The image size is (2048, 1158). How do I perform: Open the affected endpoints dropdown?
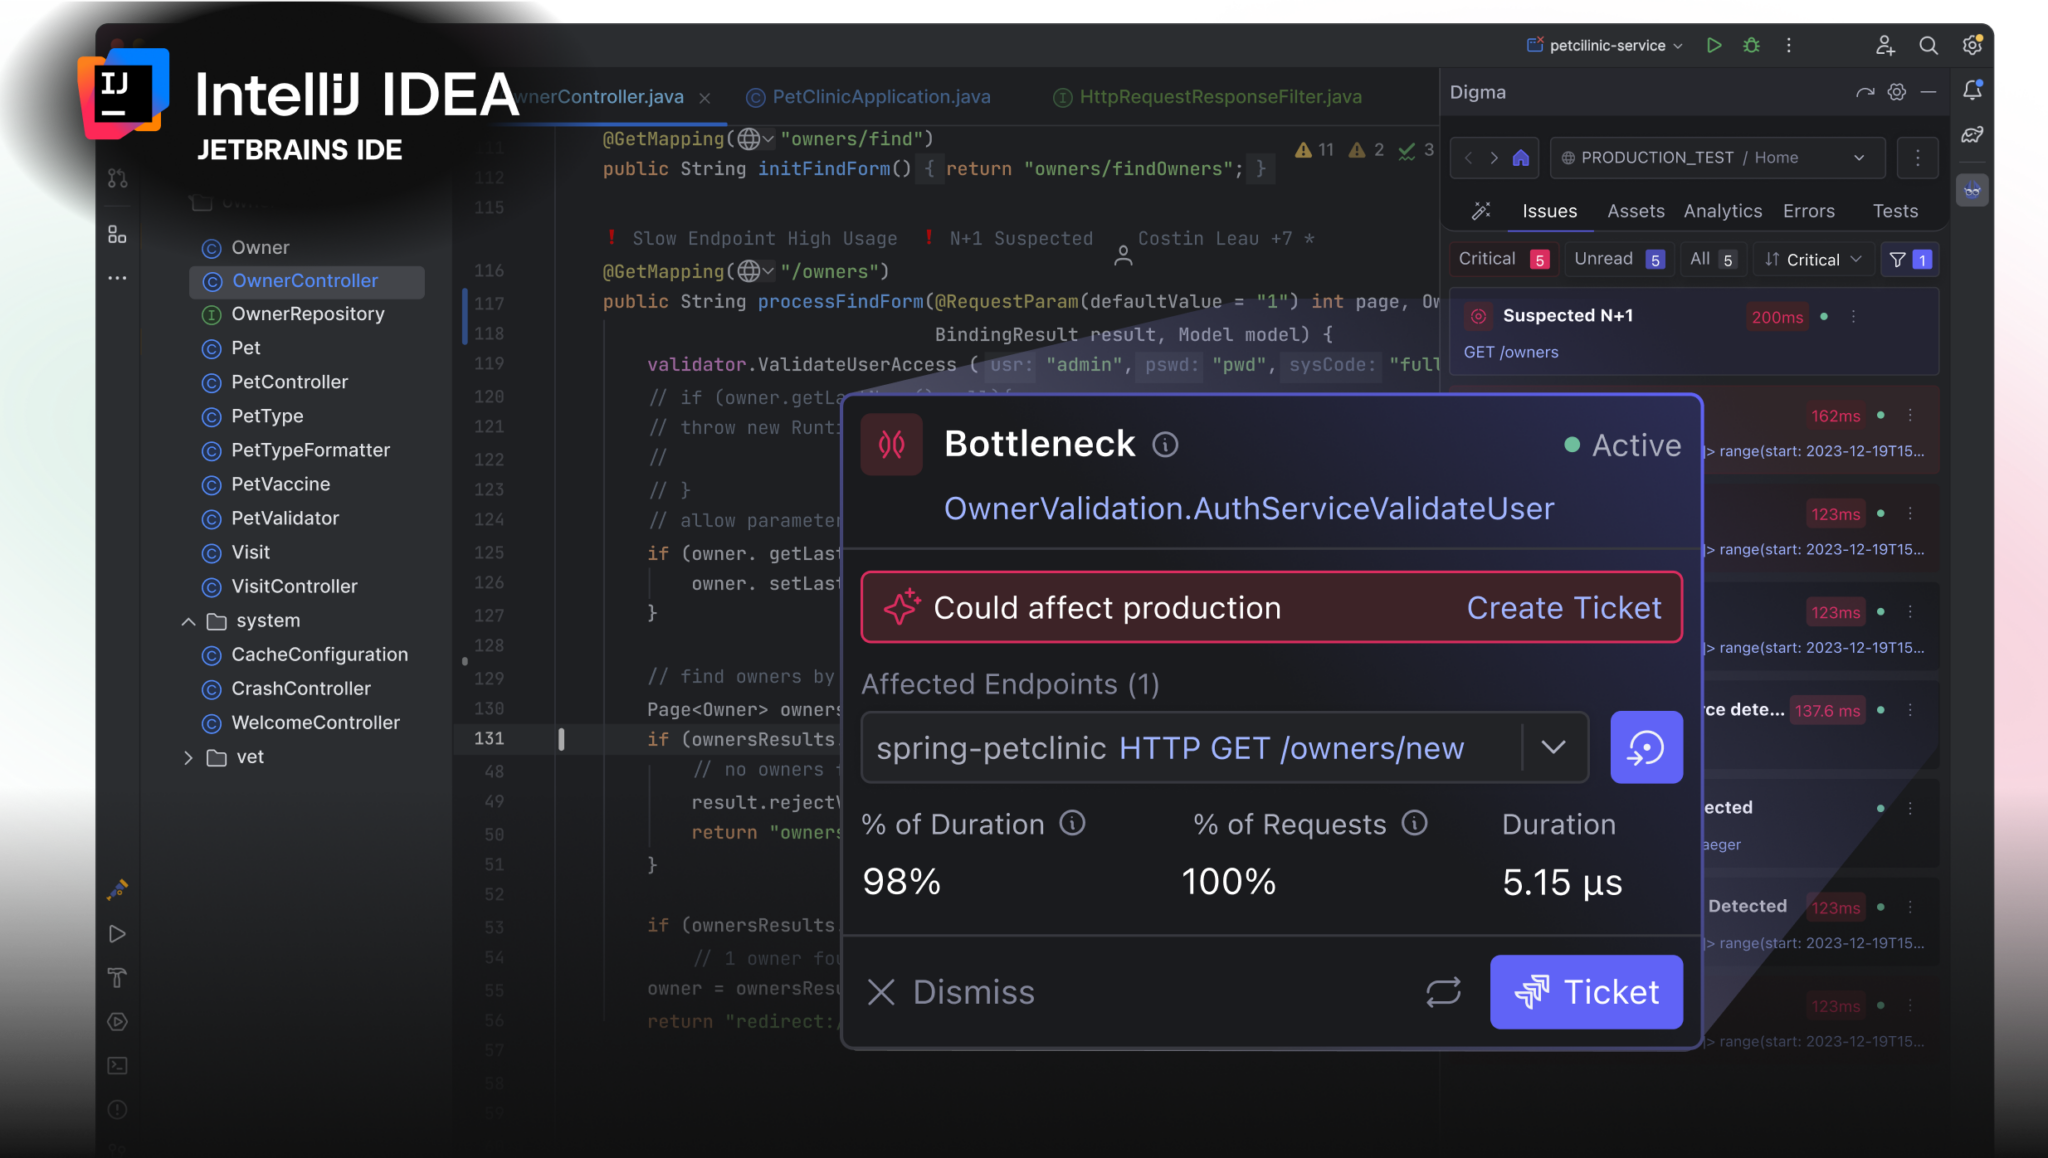1553,747
